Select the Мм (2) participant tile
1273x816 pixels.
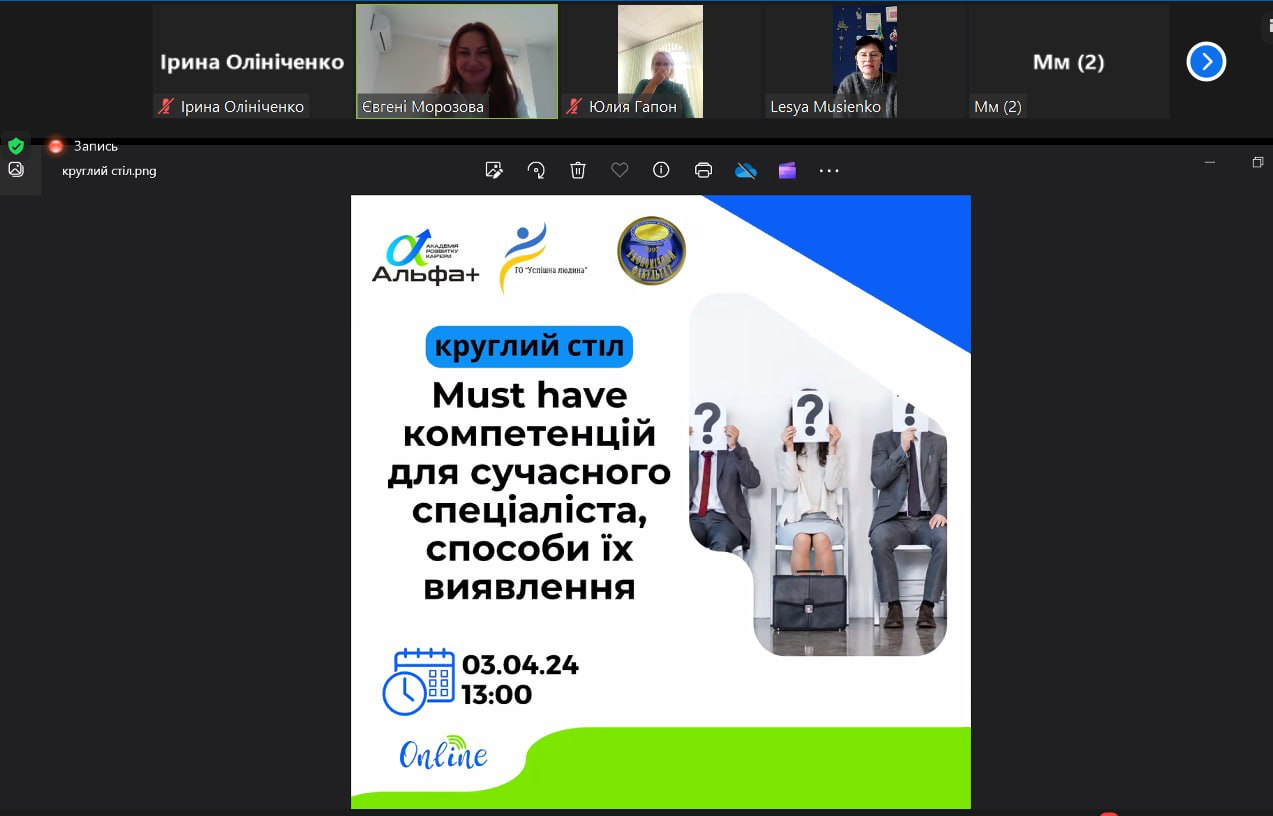[1068, 61]
